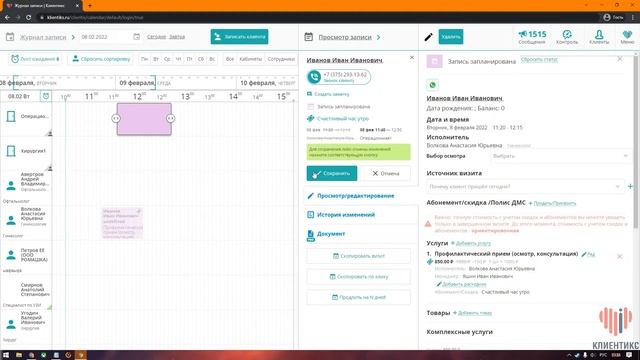
Task: Select the '10 февраля' day on timeline
Action: click(258, 83)
